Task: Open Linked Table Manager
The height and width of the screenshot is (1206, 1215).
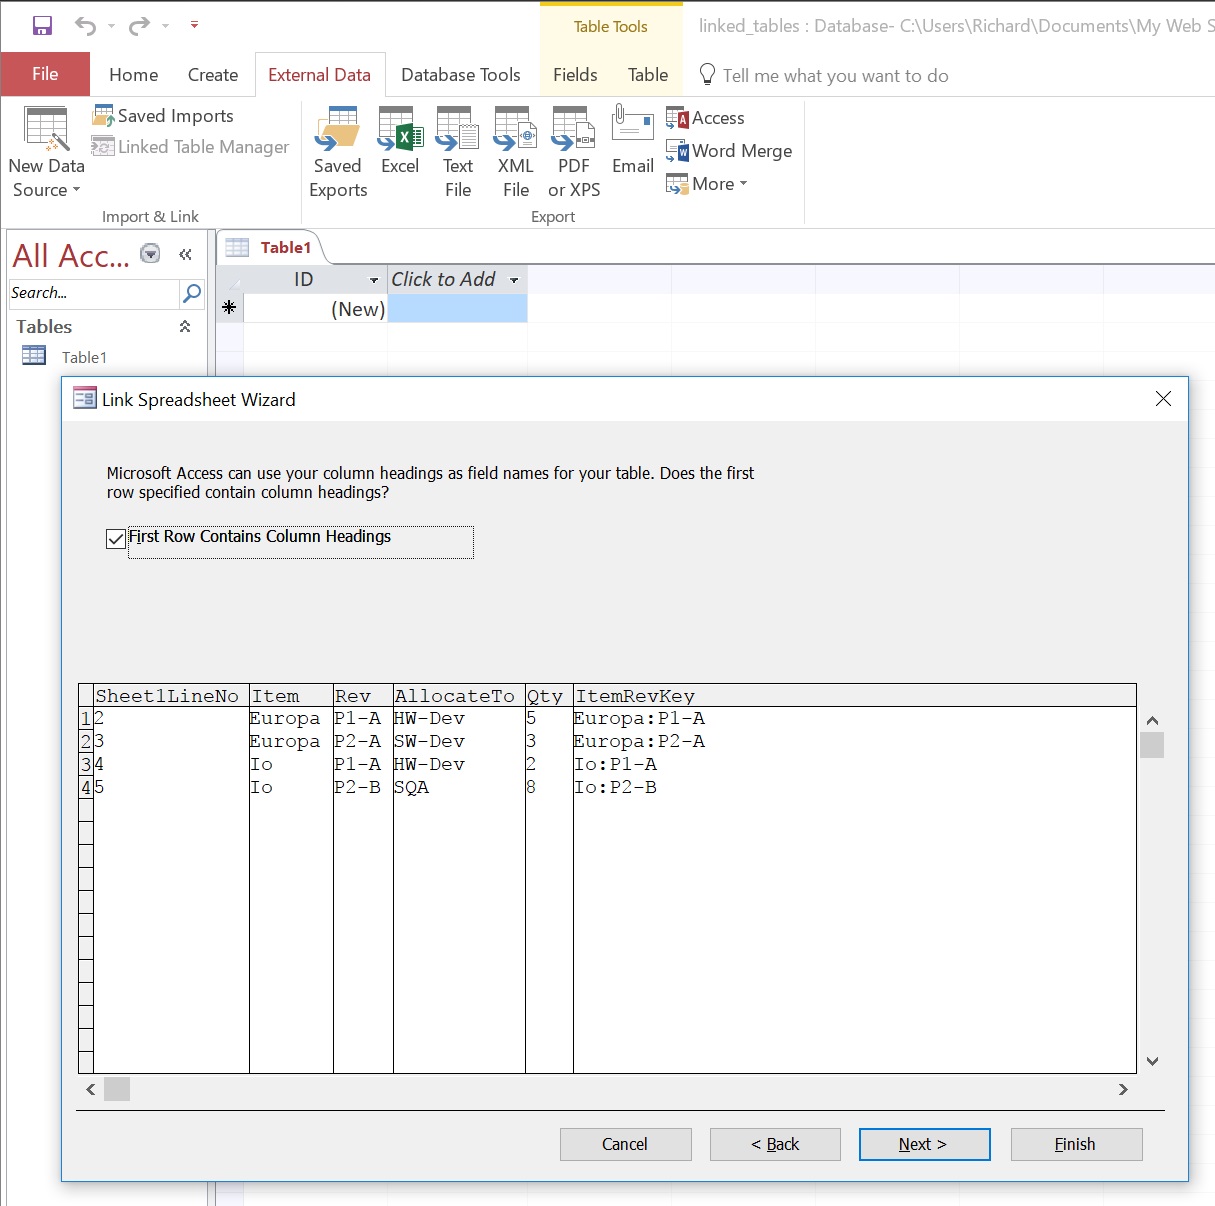Action: [190, 147]
